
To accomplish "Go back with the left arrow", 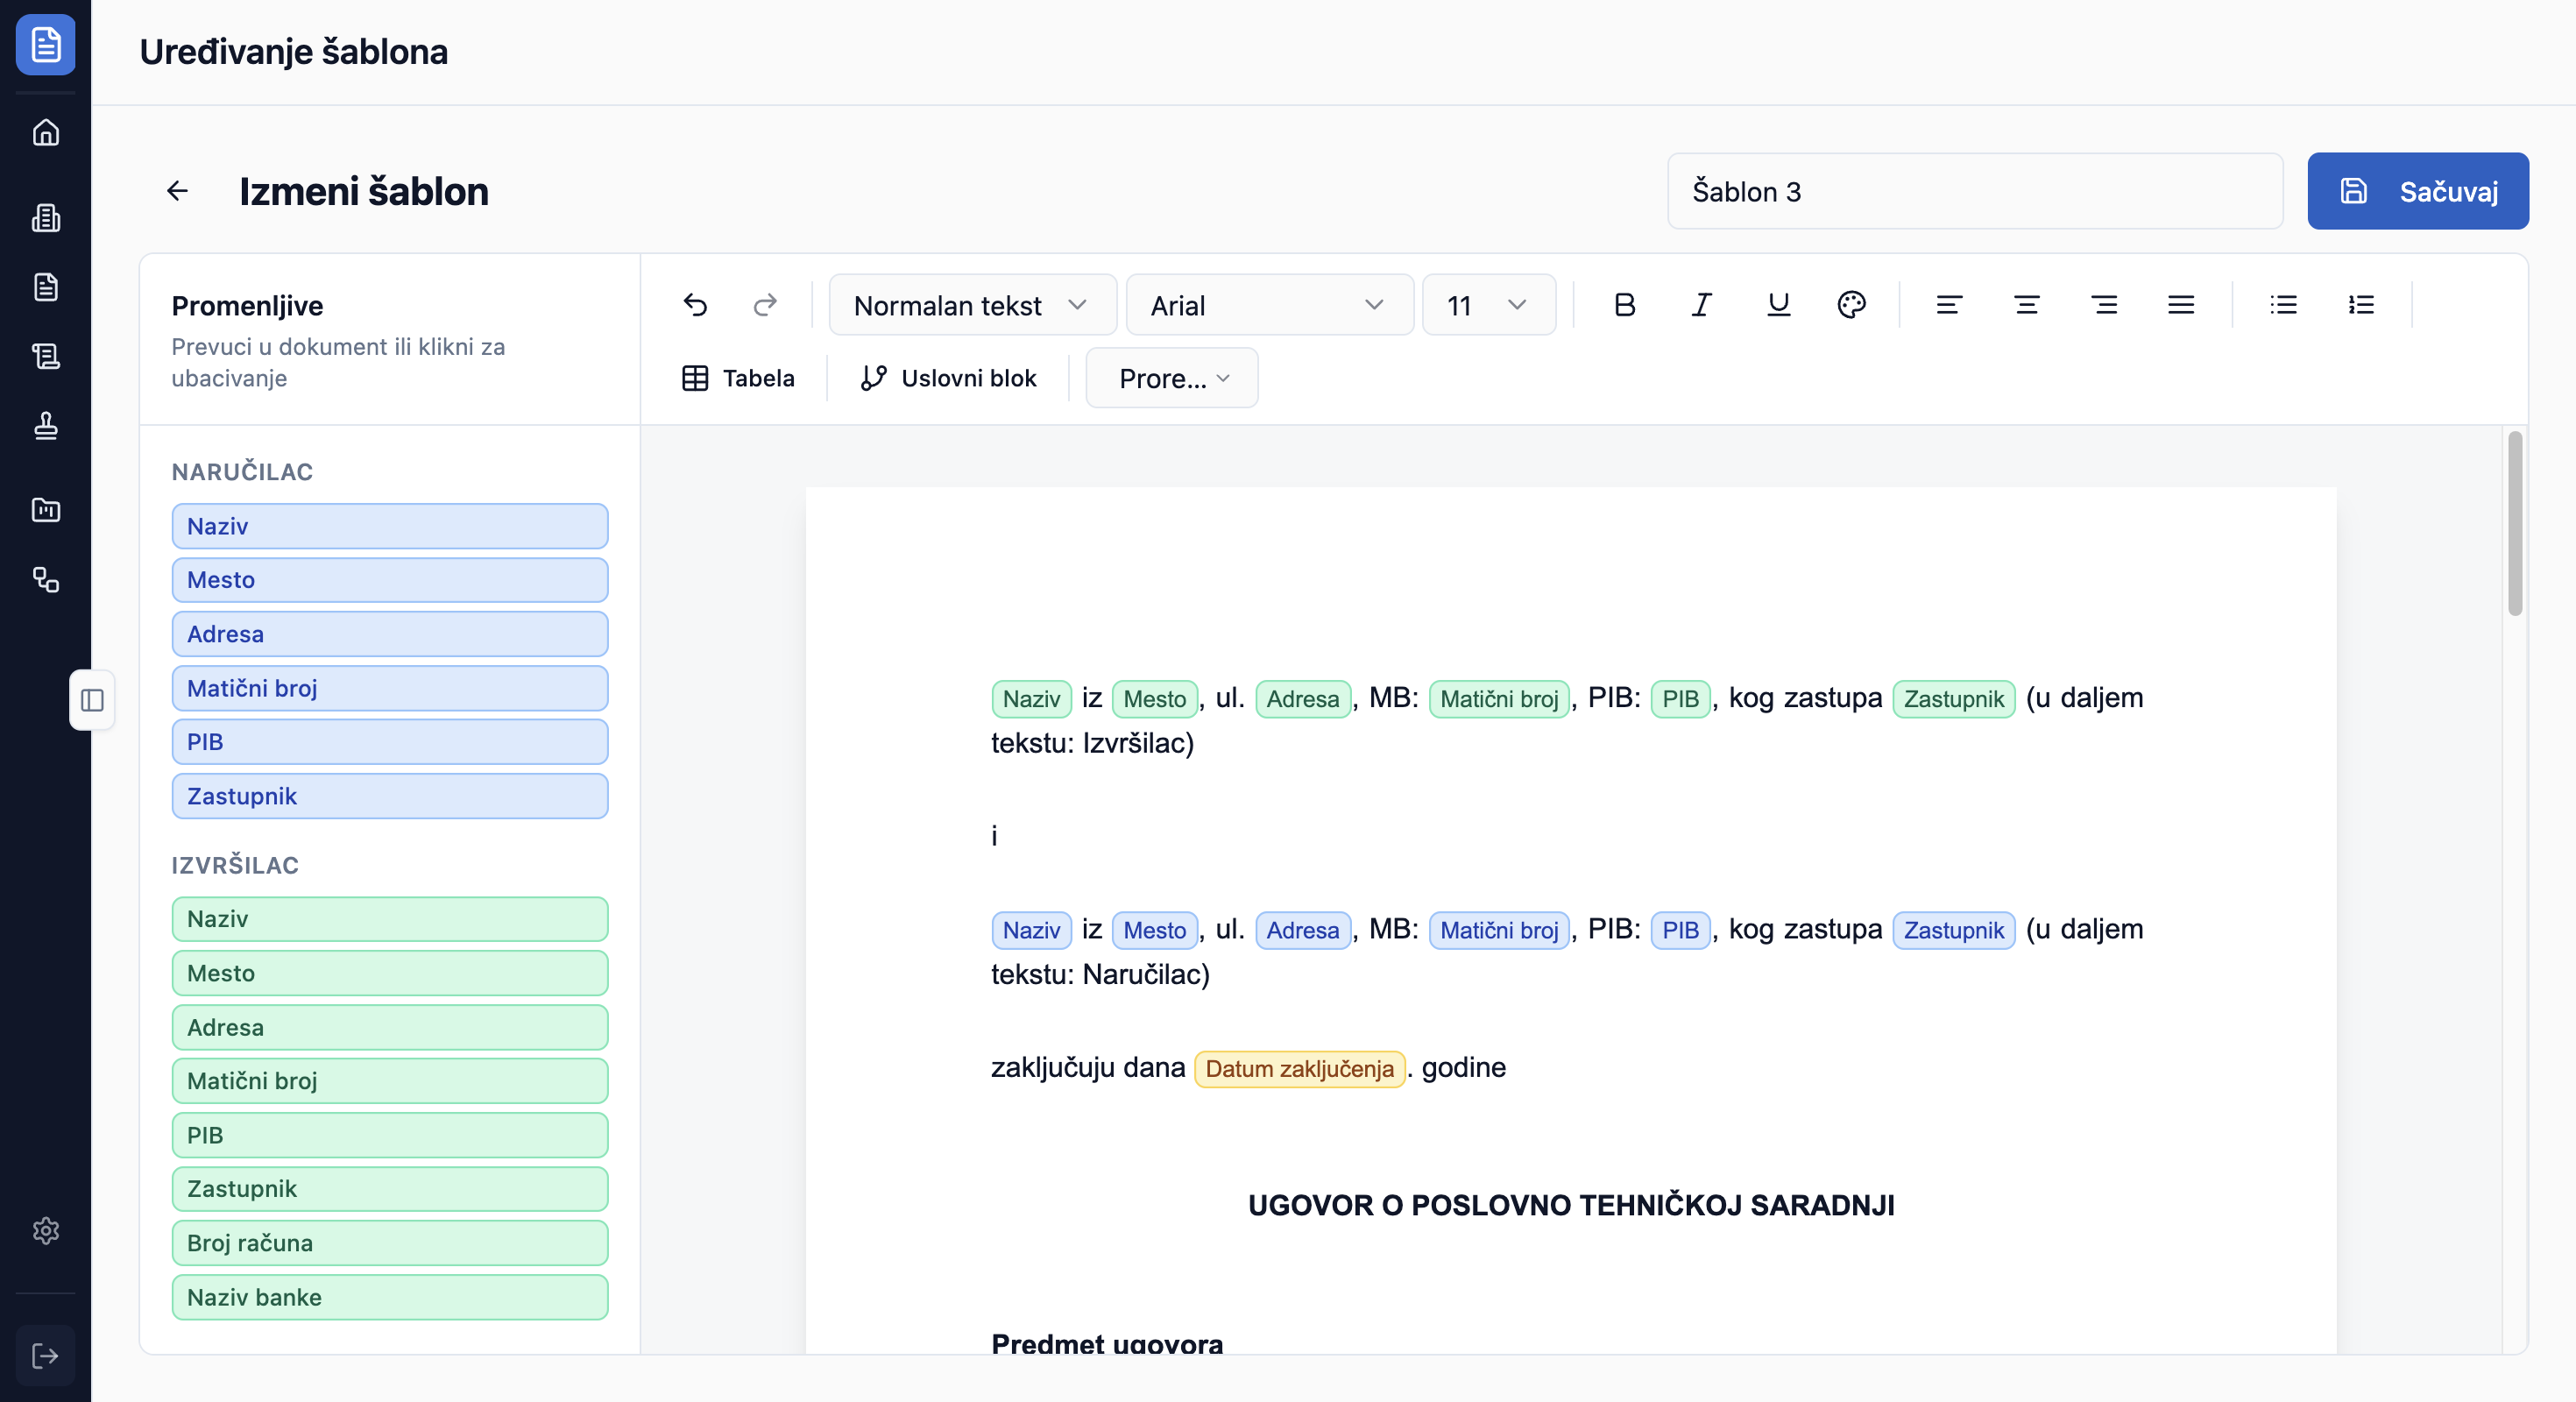I will (x=177, y=191).
